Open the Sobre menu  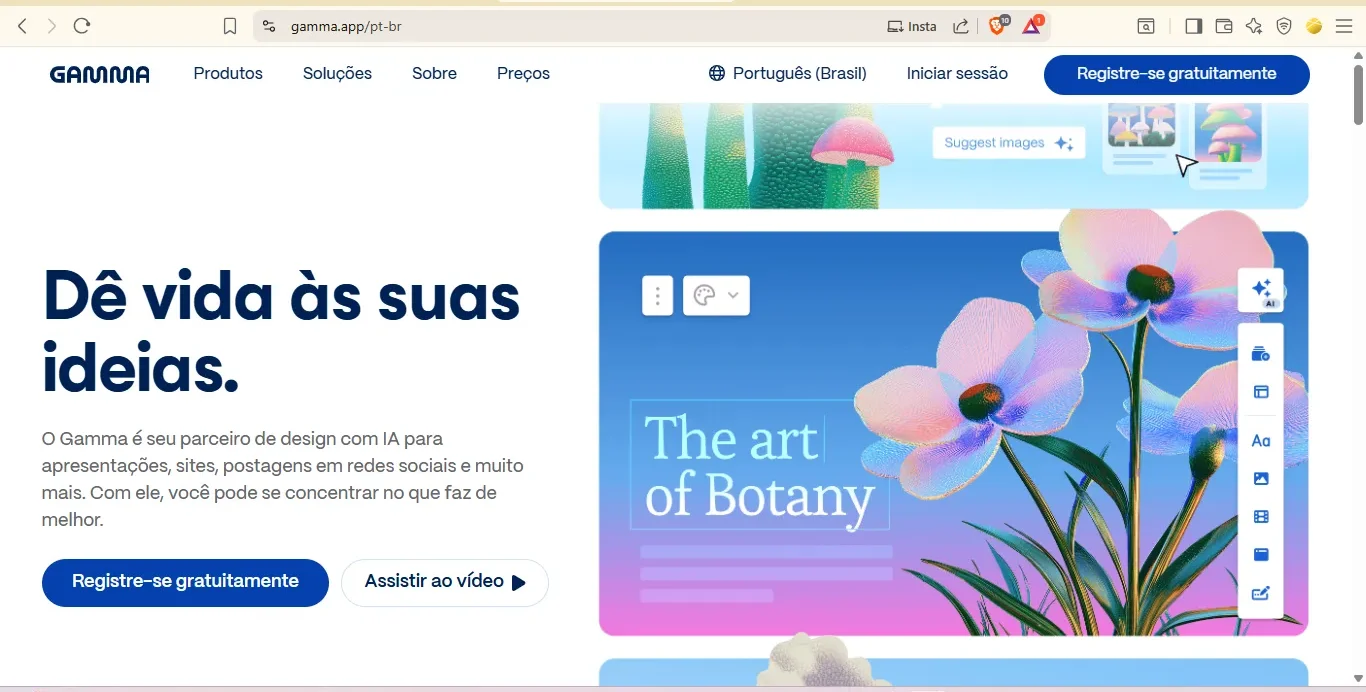[x=434, y=73]
